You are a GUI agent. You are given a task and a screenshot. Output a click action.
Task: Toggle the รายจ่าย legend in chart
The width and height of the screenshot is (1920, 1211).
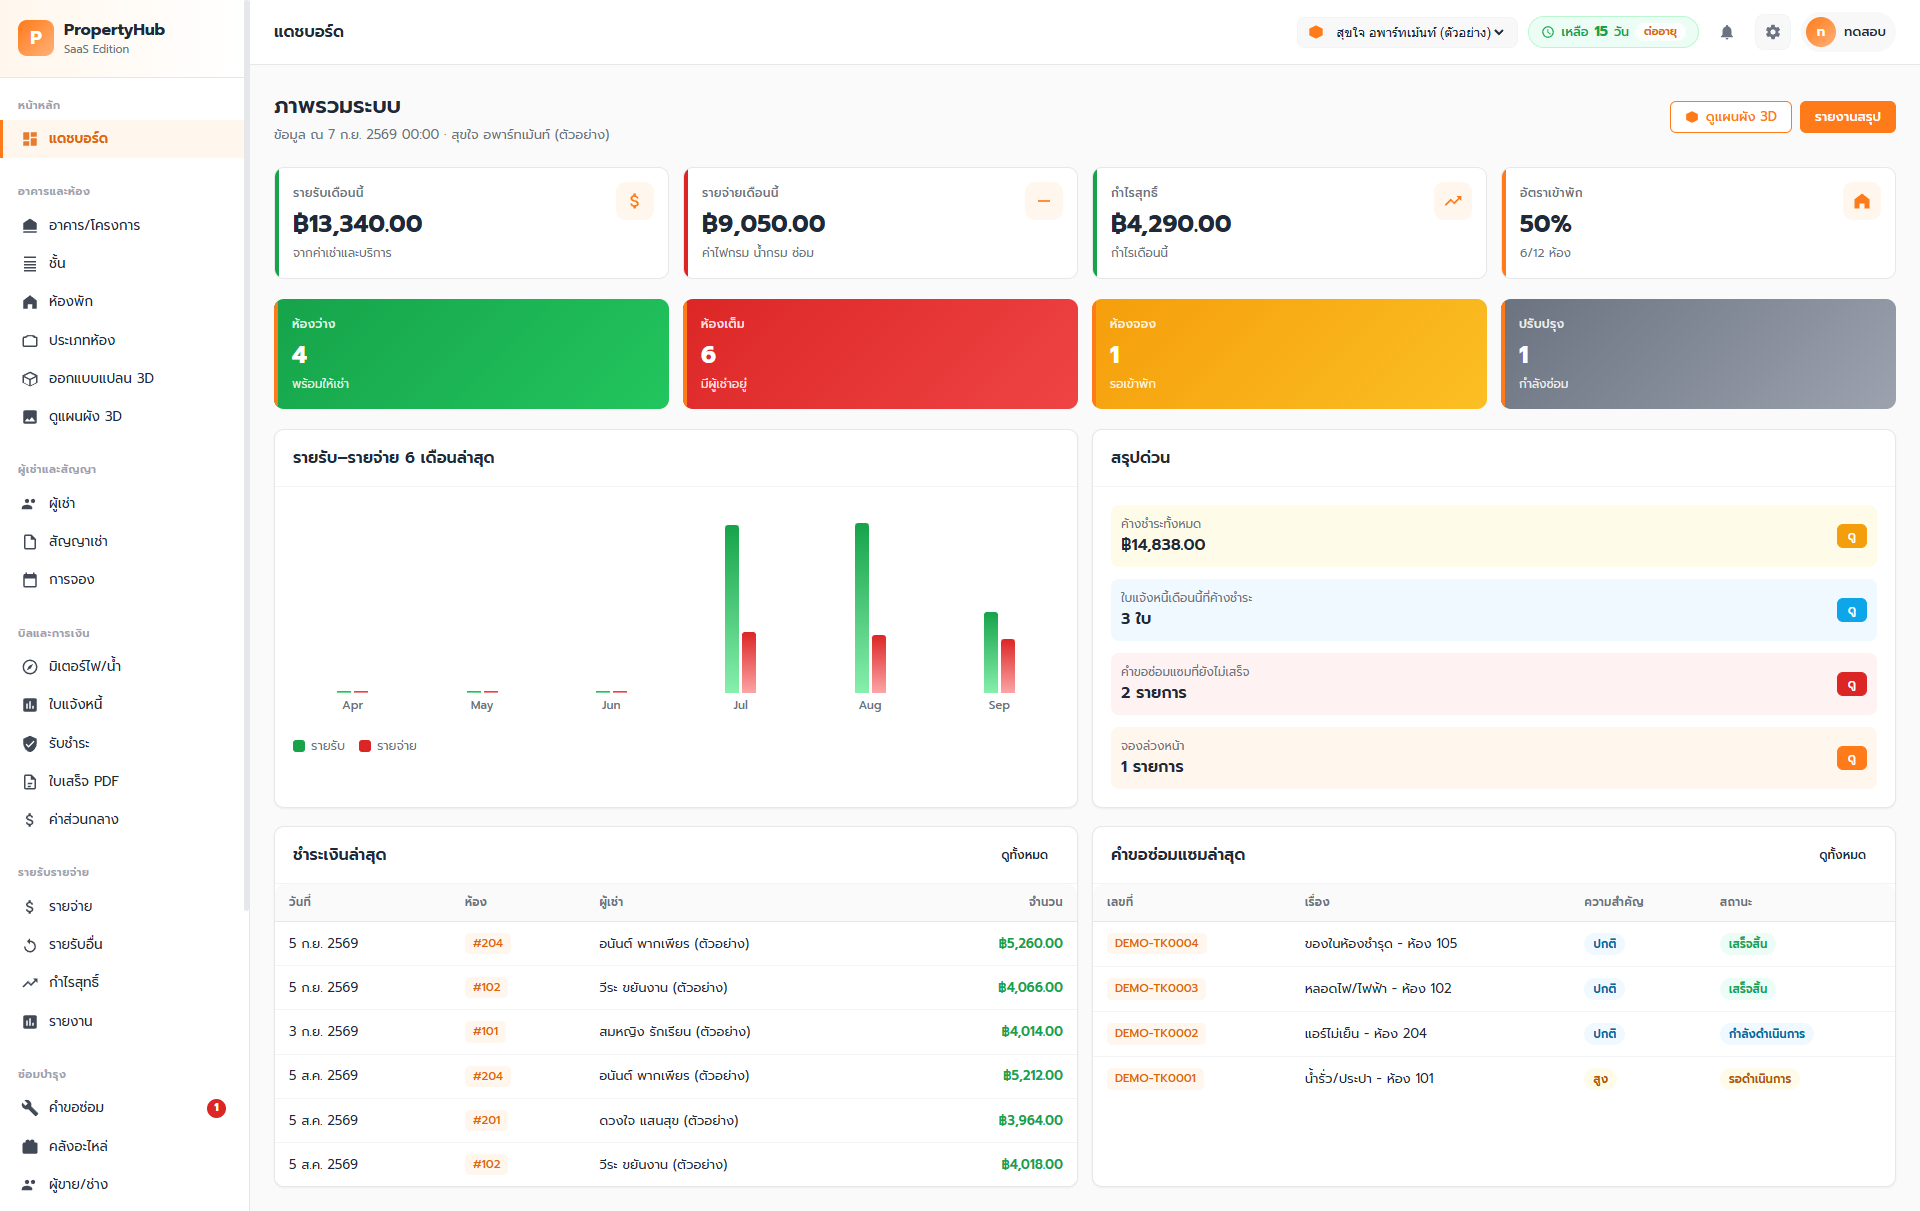(x=388, y=746)
